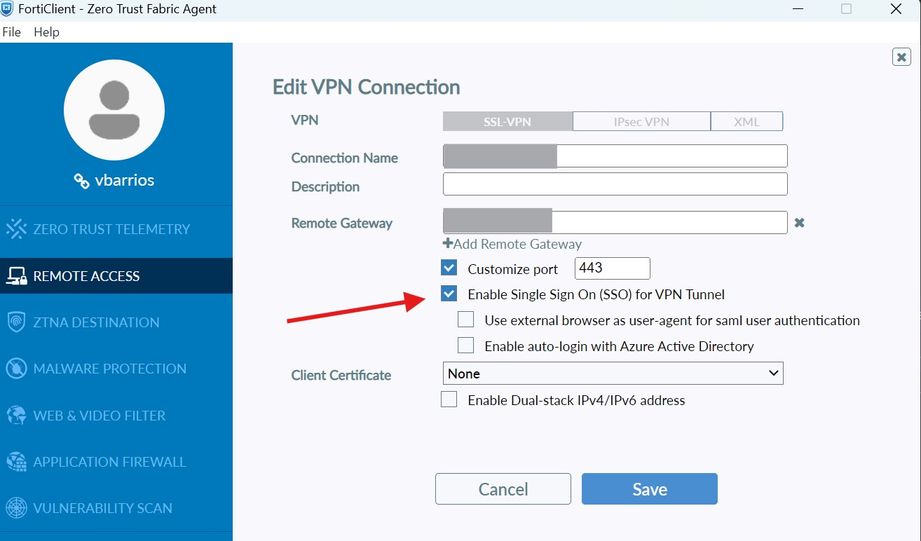Open the Vulnerability Scan icon
This screenshot has height=541, width=921.
16,508
